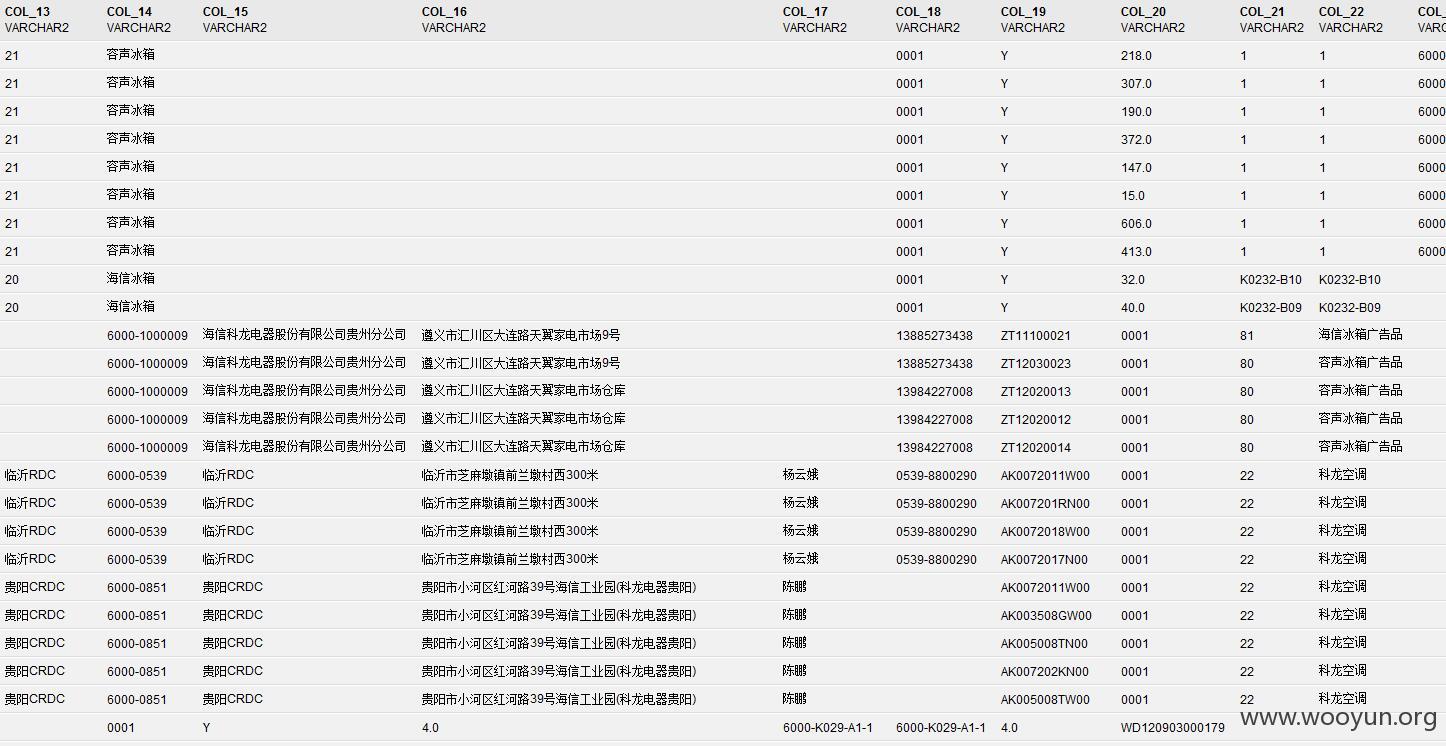Click 0539-8800290 in the AK0072017N00 row
1446x746 pixels.
(x=937, y=560)
